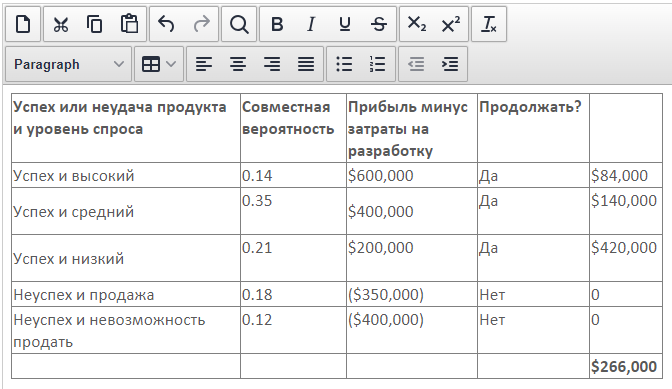Click 'Нет' in the 'Неуспех и продажа' row

coord(492,295)
